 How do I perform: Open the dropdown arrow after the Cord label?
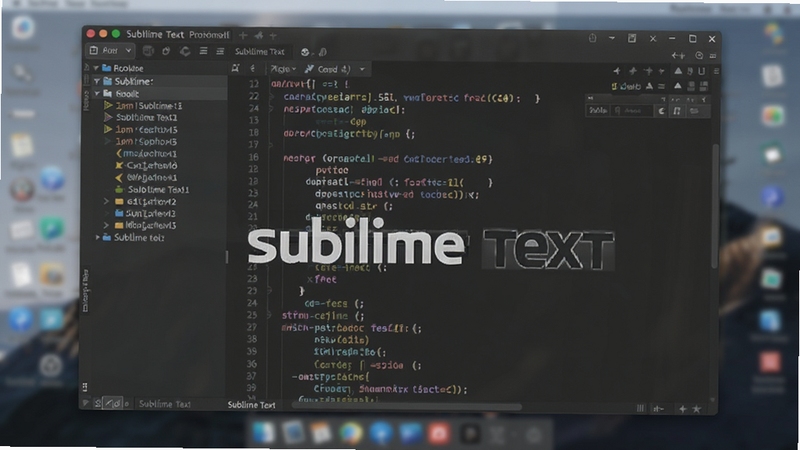click(x=362, y=69)
